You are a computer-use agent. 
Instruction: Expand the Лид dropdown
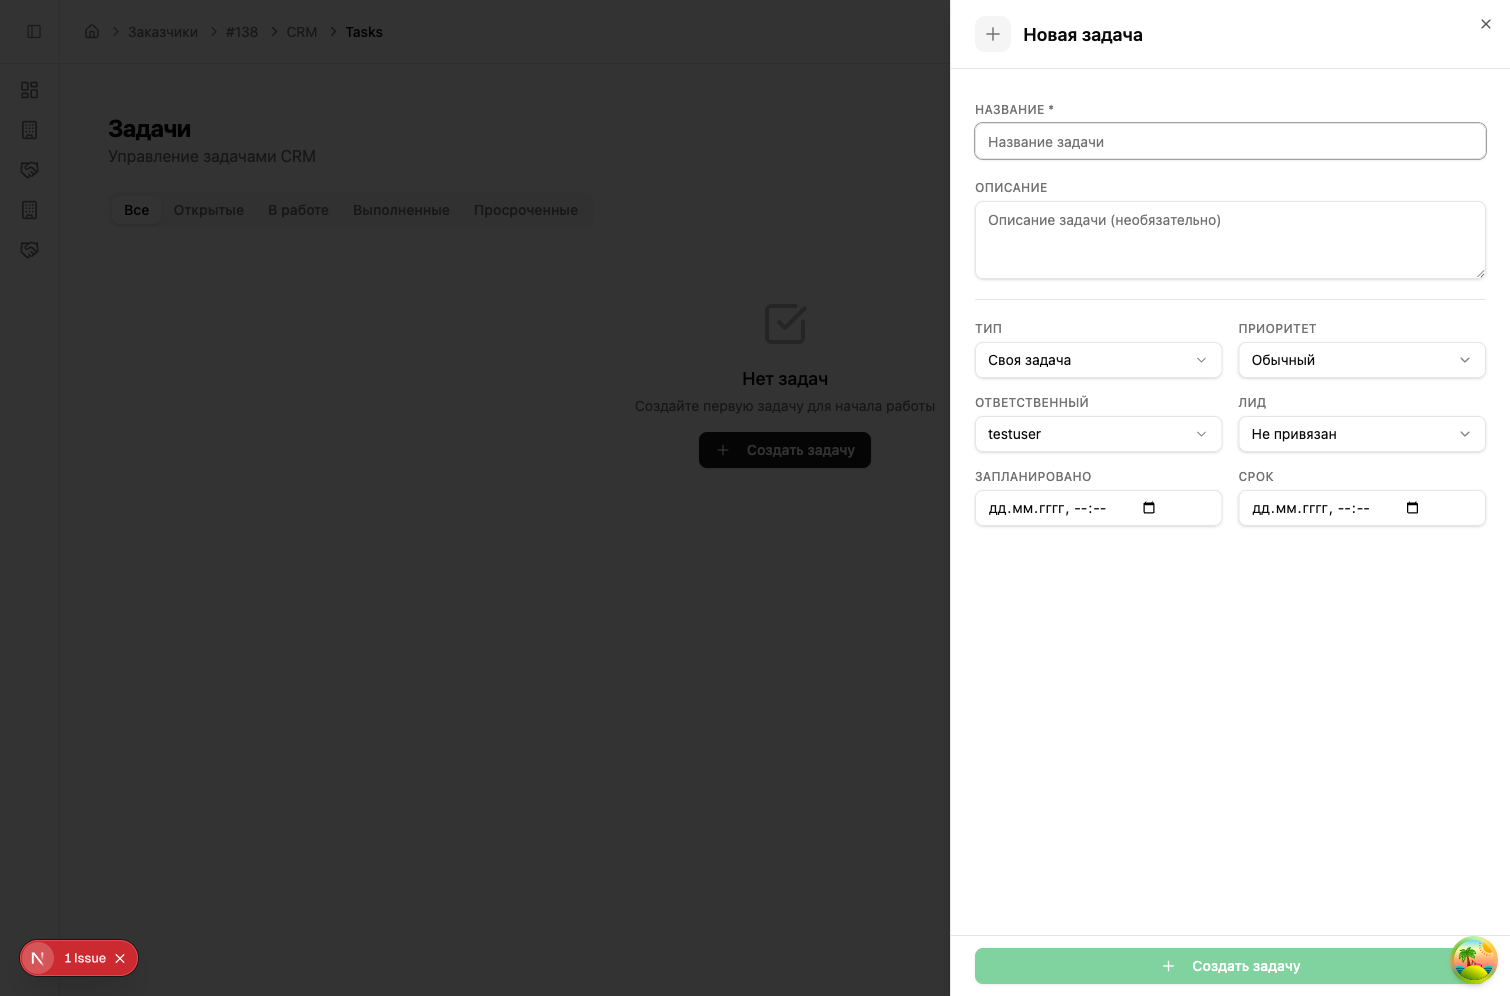(x=1361, y=434)
